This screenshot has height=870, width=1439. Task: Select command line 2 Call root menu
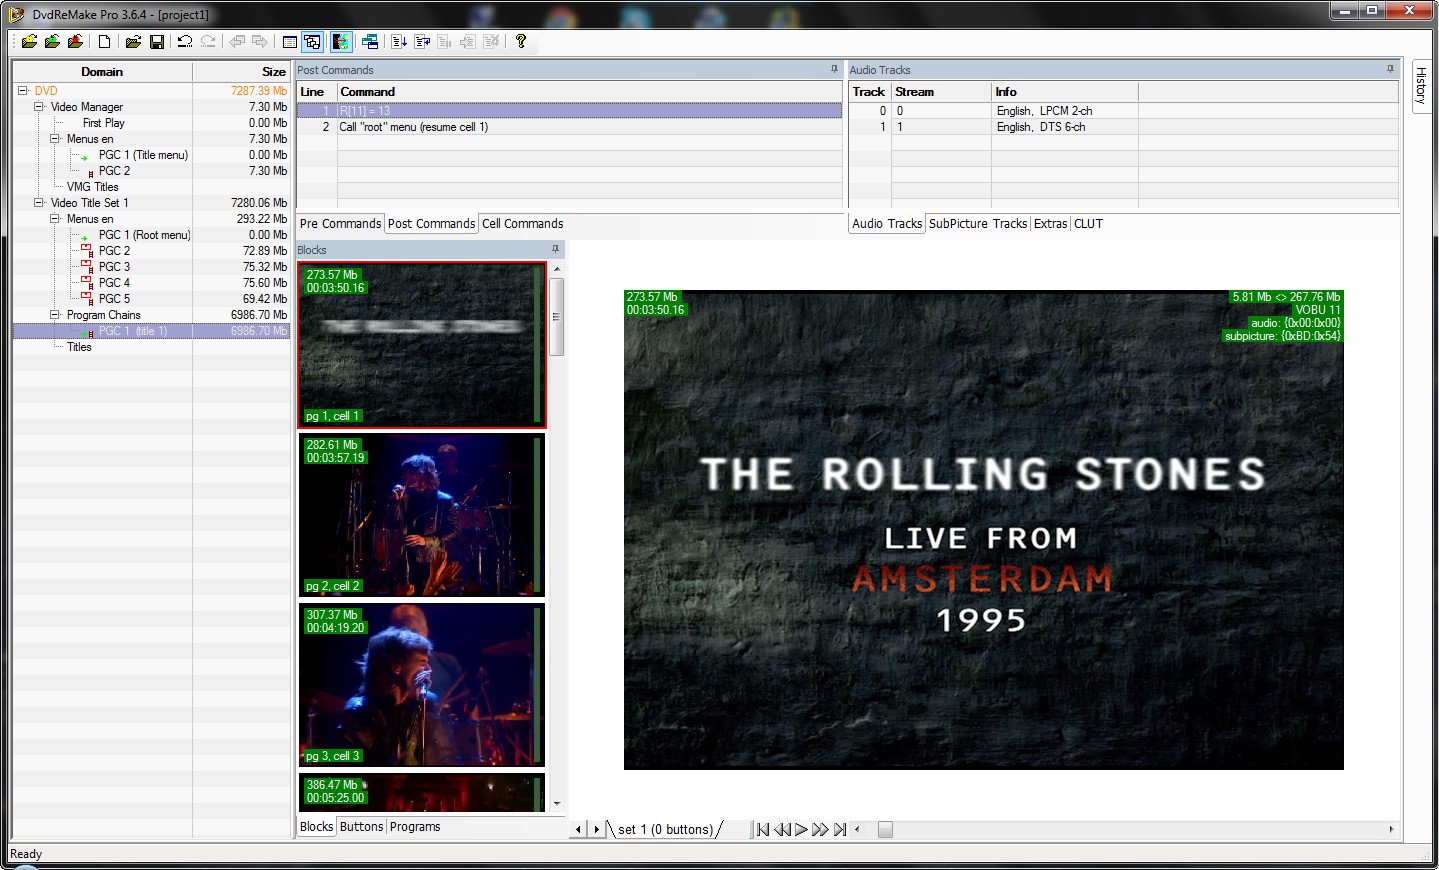(x=569, y=127)
